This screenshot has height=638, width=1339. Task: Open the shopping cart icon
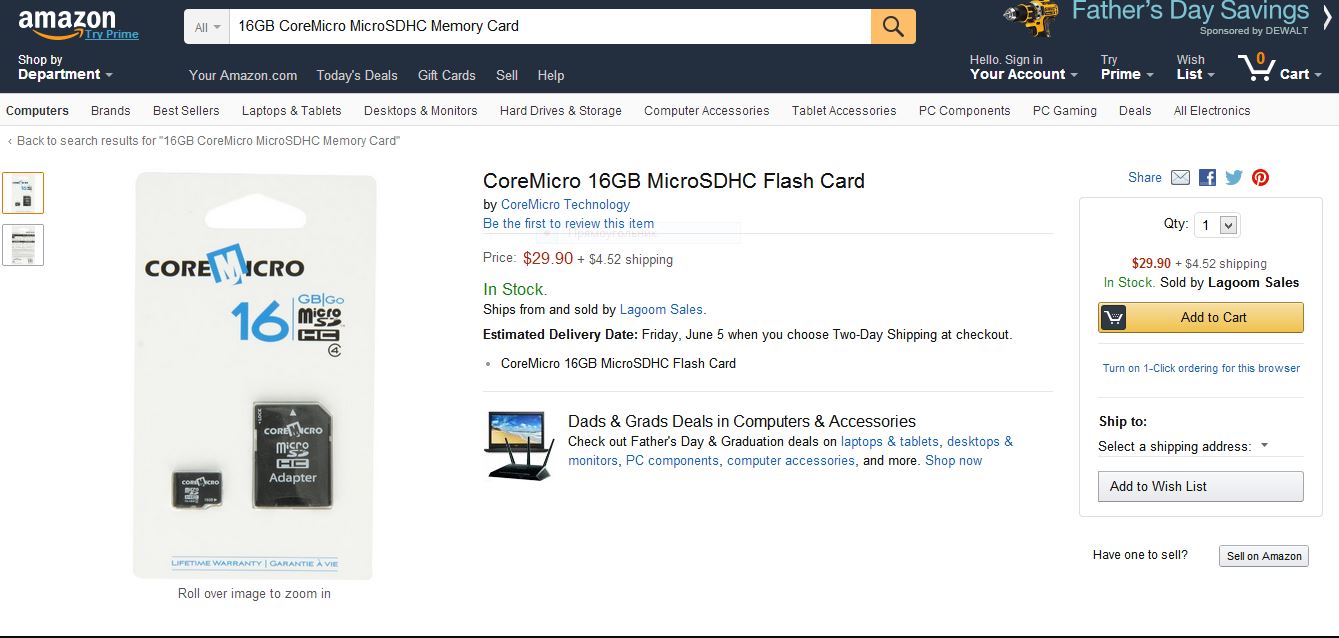(x=1256, y=68)
